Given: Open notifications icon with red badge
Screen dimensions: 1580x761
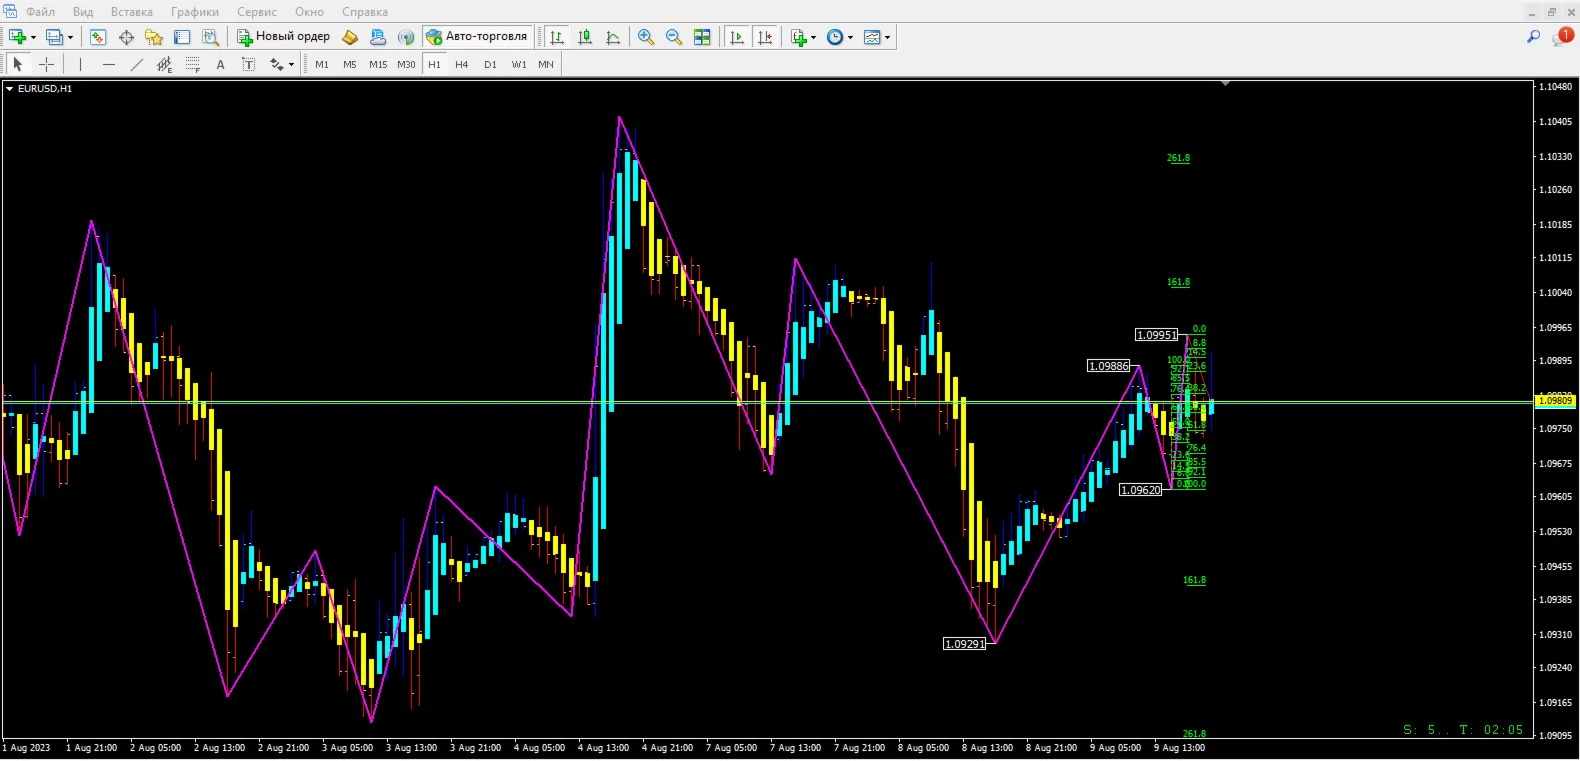Looking at the screenshot, I should (x=1562, y=36).
